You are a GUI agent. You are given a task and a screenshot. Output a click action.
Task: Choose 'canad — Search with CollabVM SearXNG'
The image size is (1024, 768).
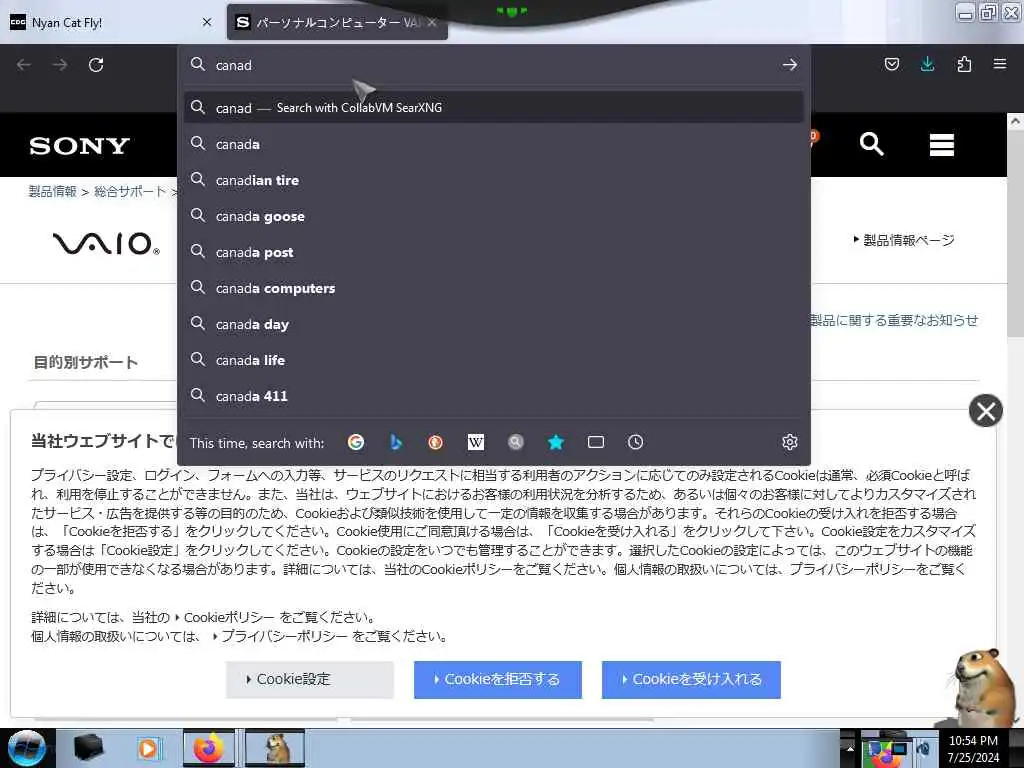pyautogui.click(x=494, y=108)
